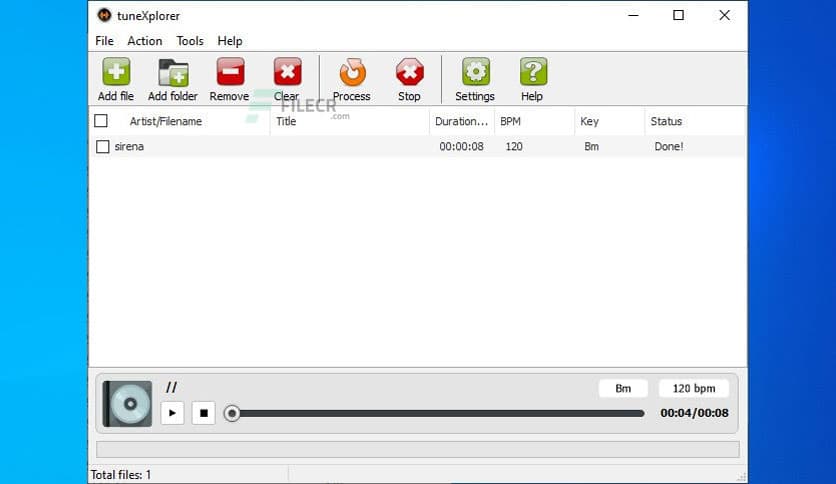Click the Bm key cell in the list
Image resolution: width=836 pixels, height=484 pixels.
pyautogui.click(x=591, y=147)
